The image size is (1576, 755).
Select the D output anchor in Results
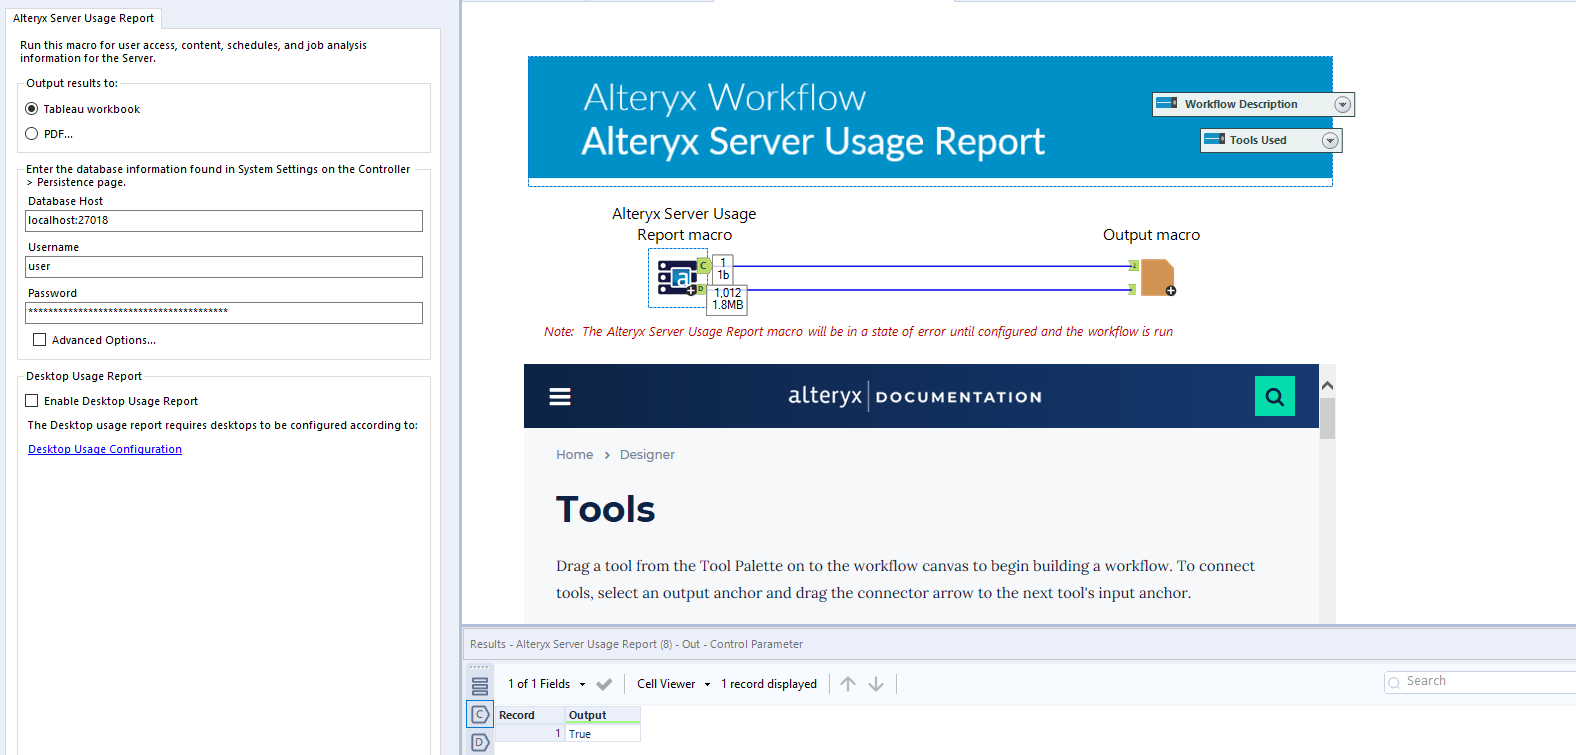tap(480, 742)
